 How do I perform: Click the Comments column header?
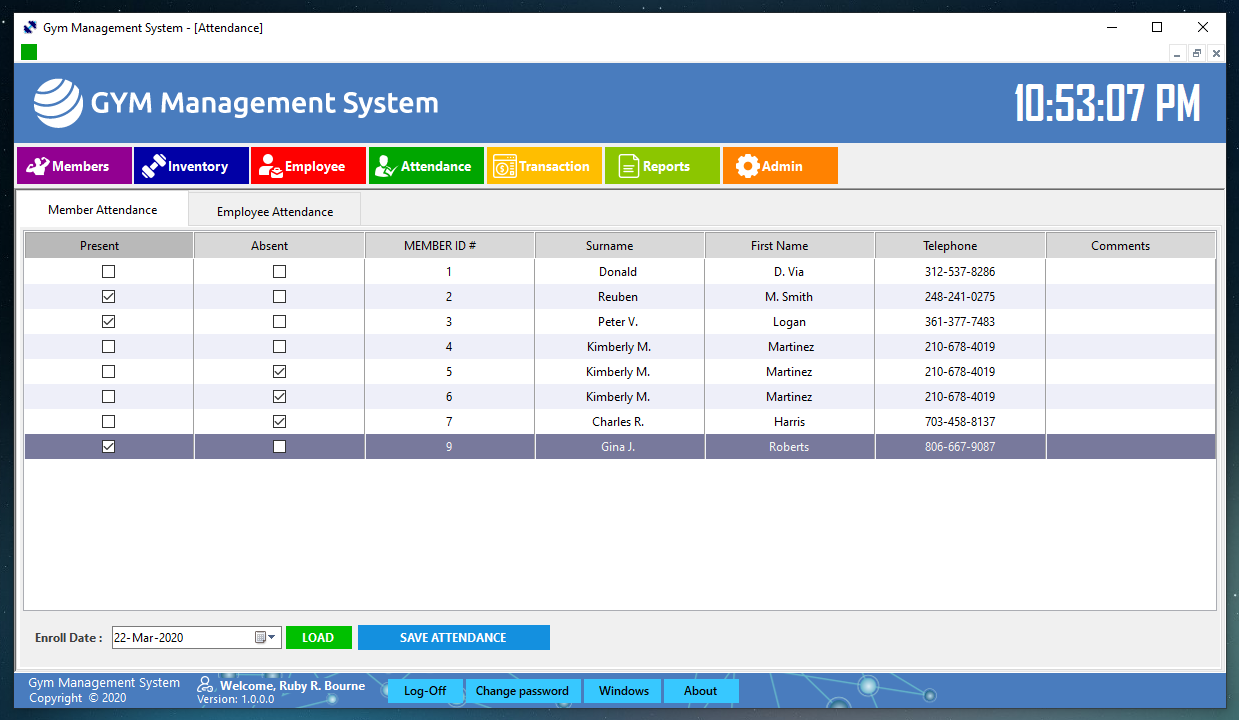pyautogui.click(x=1131, y=246)
